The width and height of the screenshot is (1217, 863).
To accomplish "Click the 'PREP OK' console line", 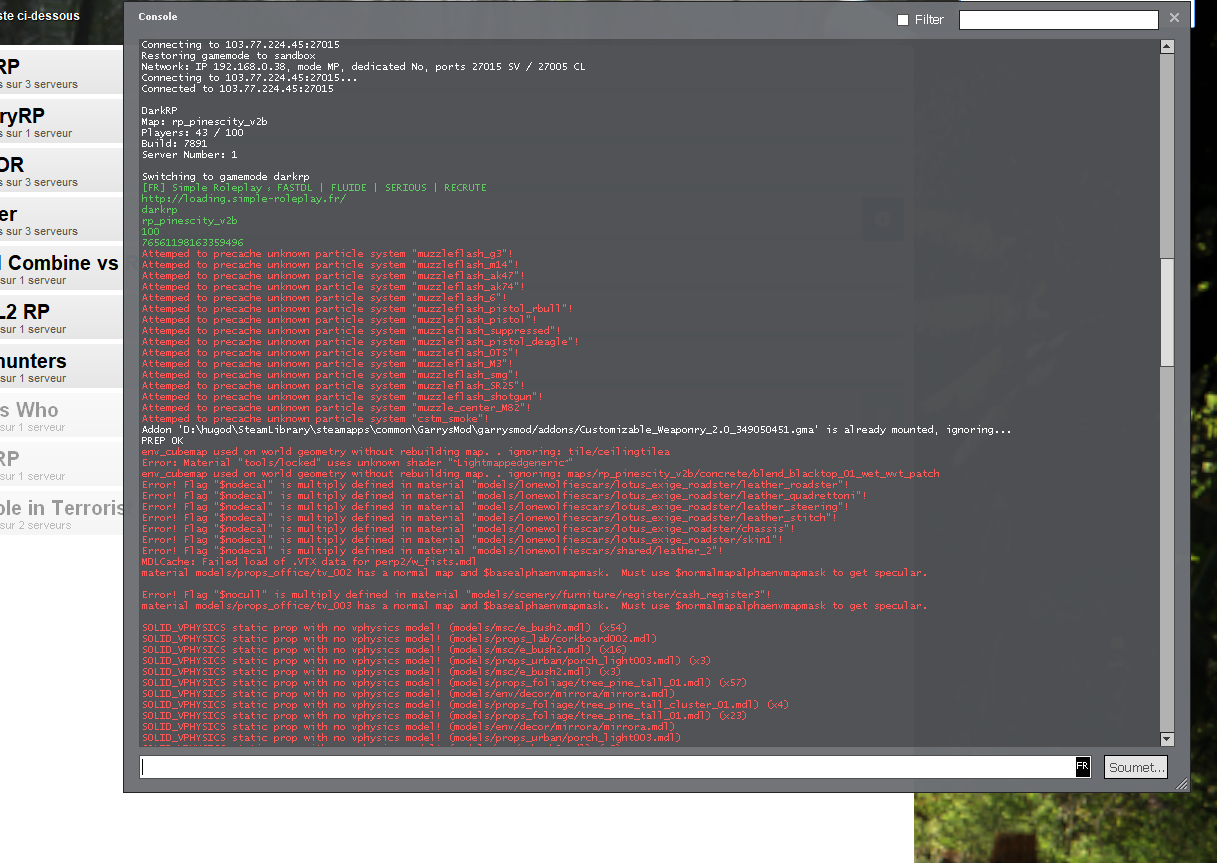I will [162, 441].
